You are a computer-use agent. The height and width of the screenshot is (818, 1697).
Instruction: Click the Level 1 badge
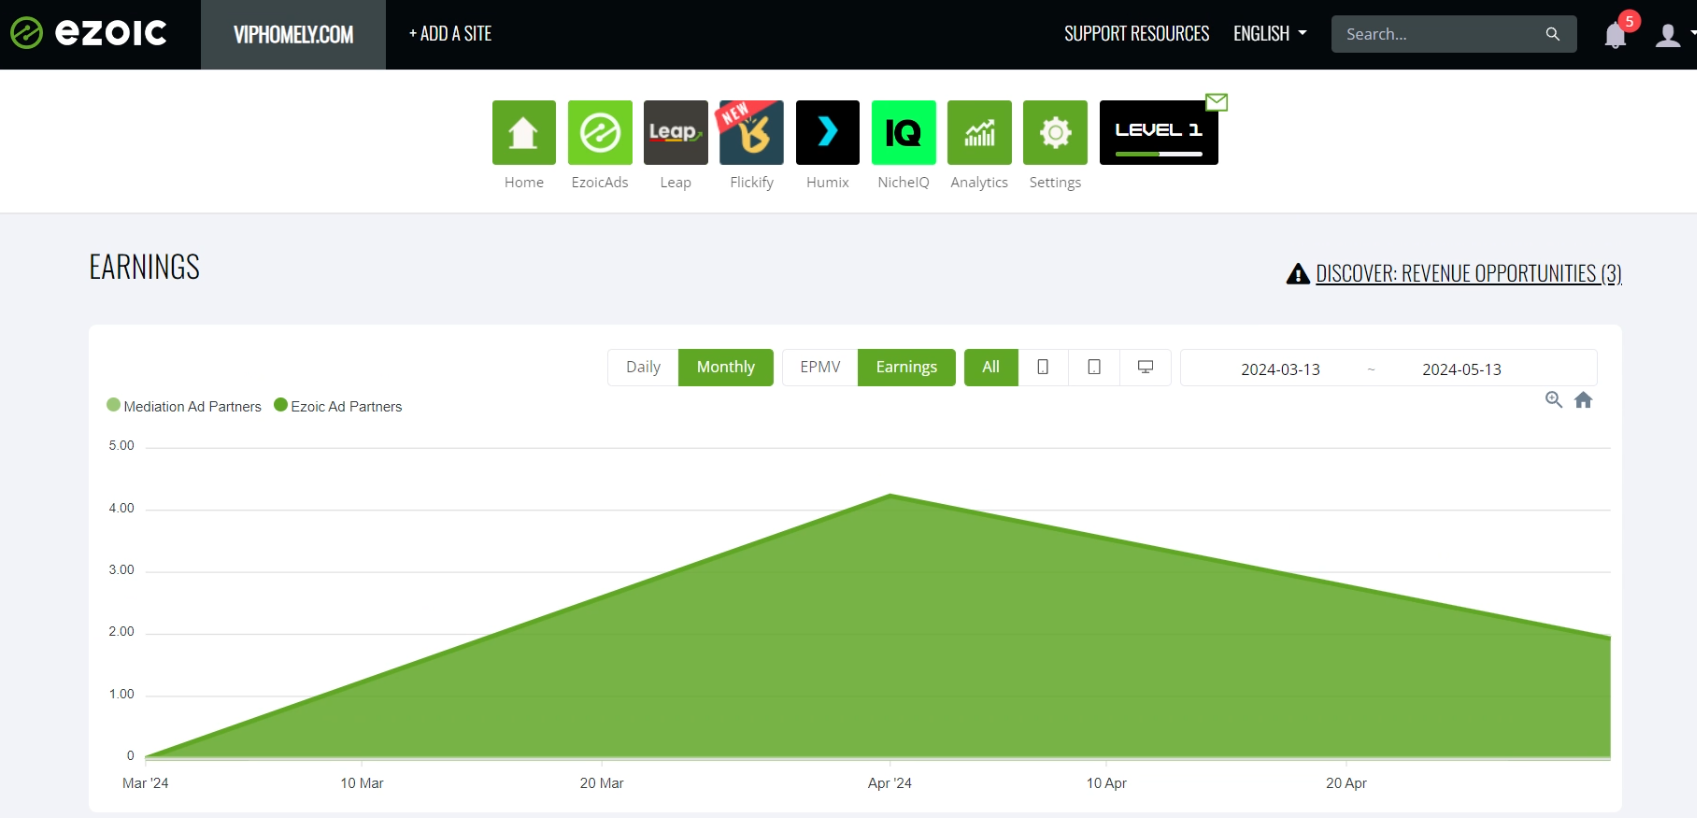[1158, 132]
